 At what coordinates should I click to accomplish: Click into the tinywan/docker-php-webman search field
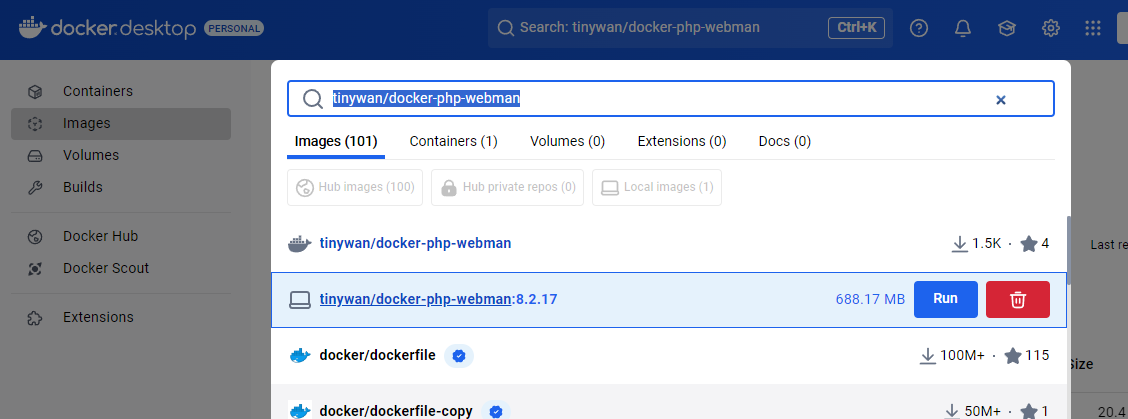(670, 99)
